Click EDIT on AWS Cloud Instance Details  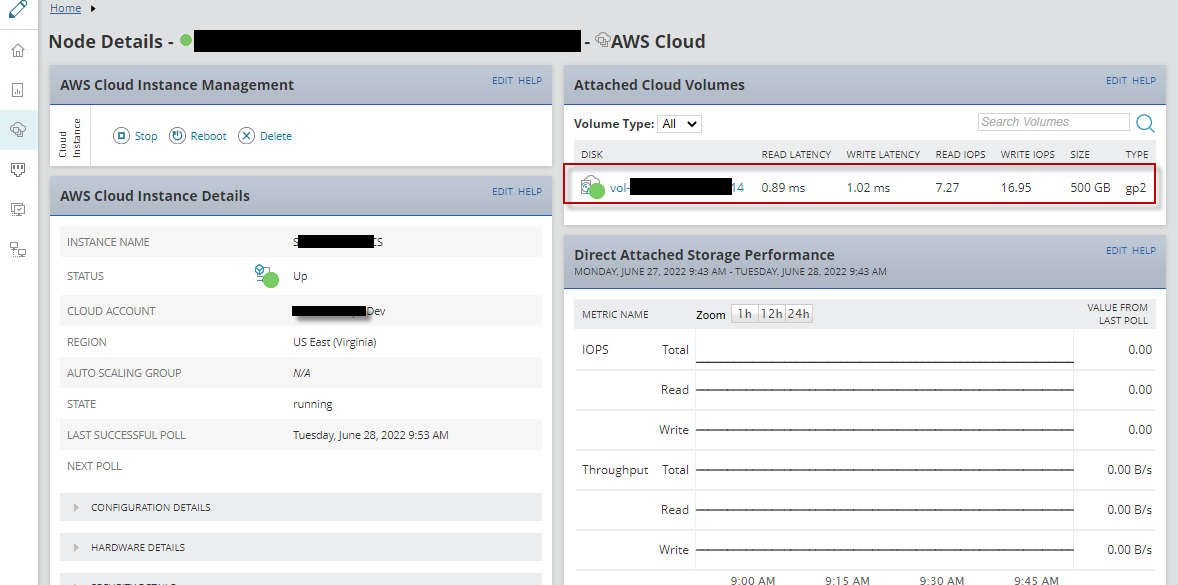pyautogui.click(x=502, y=191)
